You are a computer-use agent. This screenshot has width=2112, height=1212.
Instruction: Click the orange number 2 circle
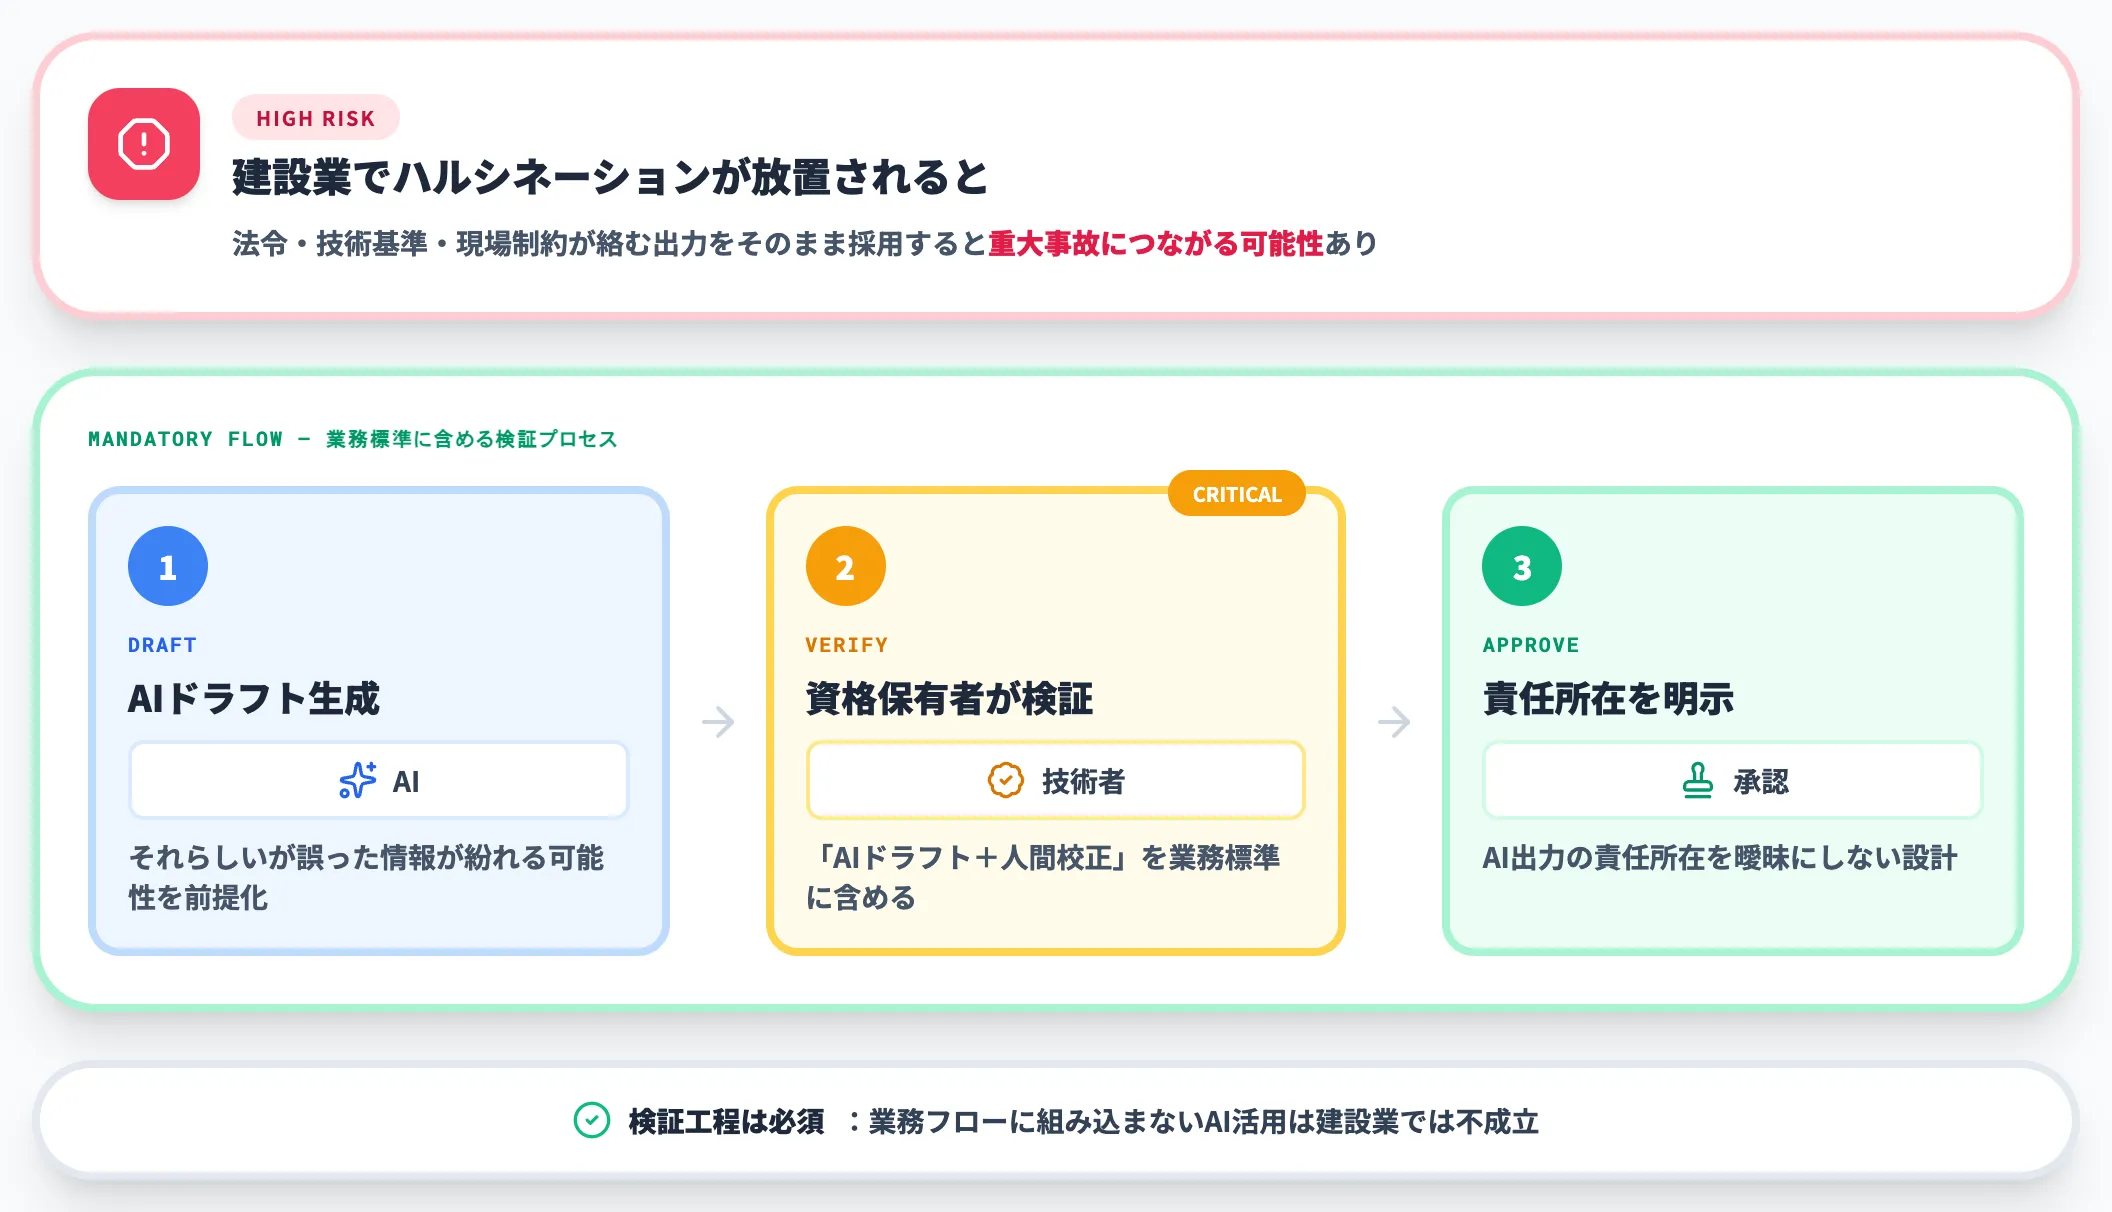click(x=846, y=566)
